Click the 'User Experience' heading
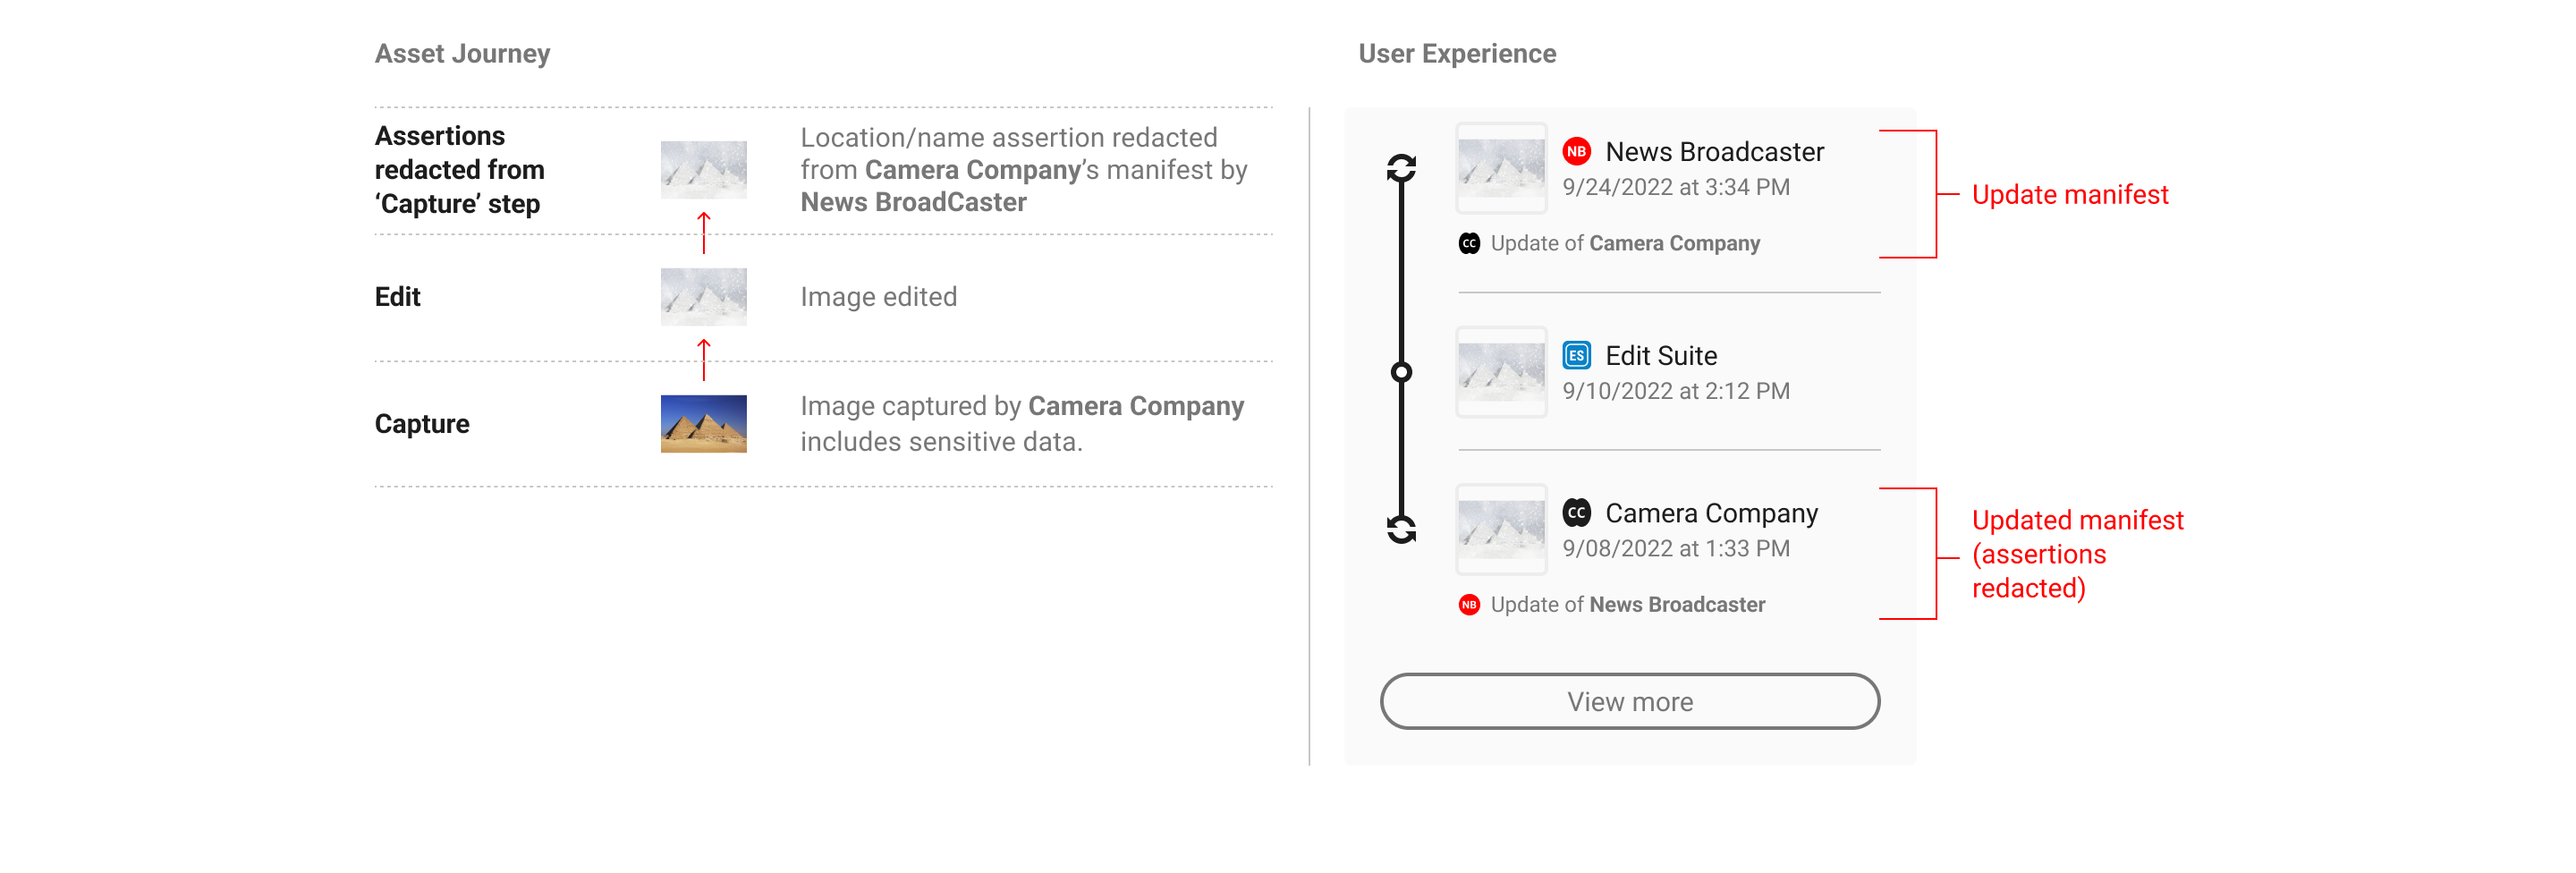The height and width of the screenshot is (873, 2576). pos(1457,53)
